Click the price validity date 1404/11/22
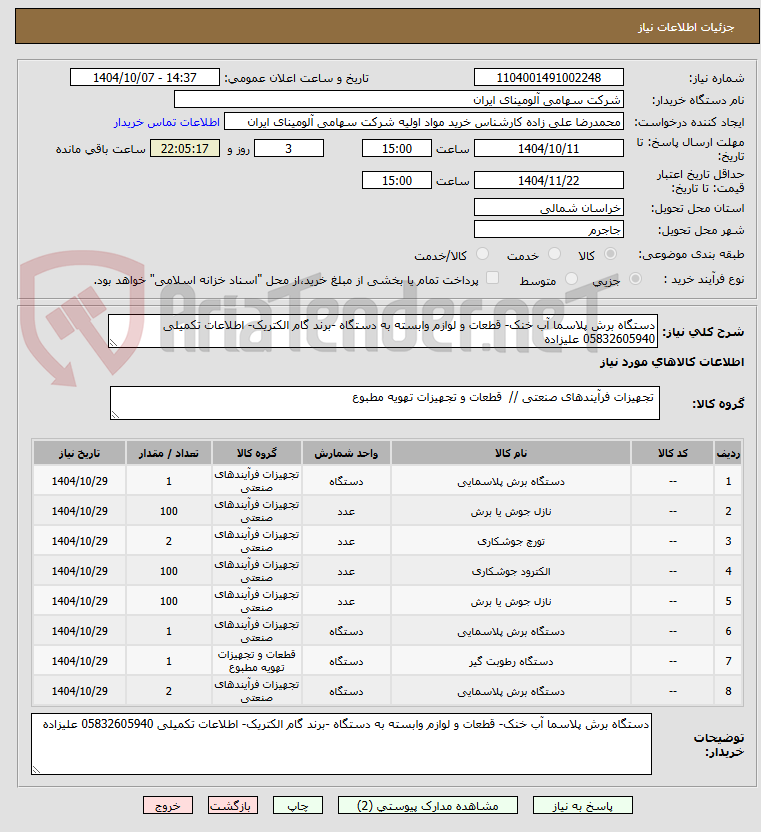Image resolution: width=761 pixels, height=832 pixels. [x=549, y=180]
